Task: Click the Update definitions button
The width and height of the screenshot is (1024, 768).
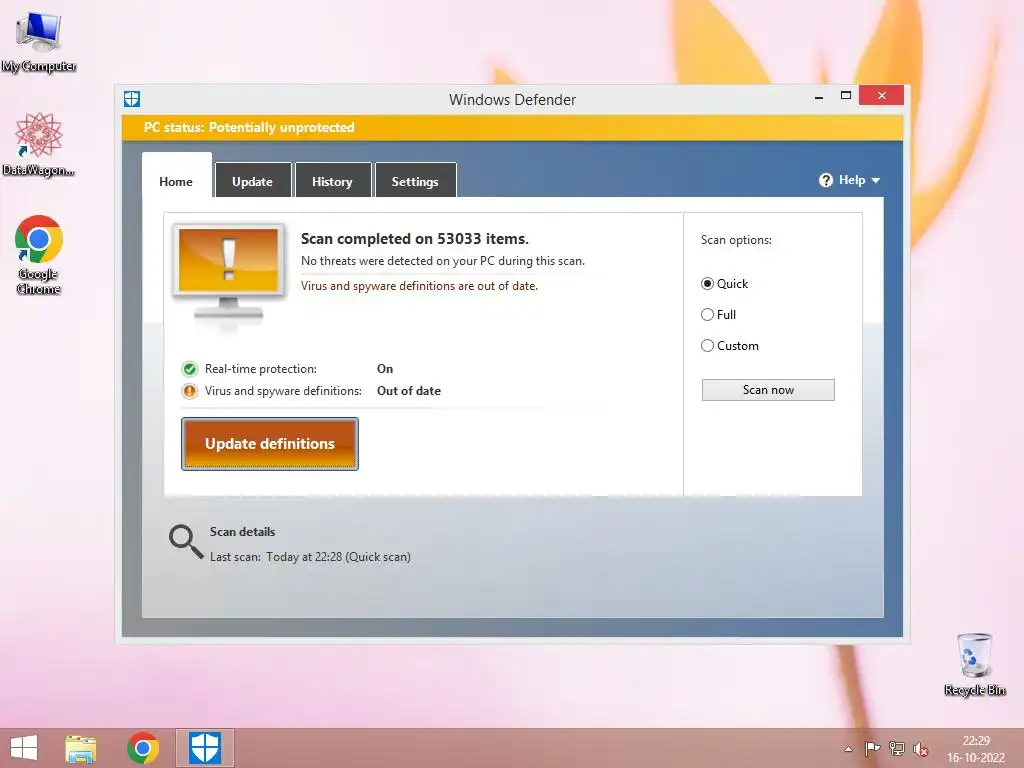Action: pyautogui.click(x=270, y=444)
